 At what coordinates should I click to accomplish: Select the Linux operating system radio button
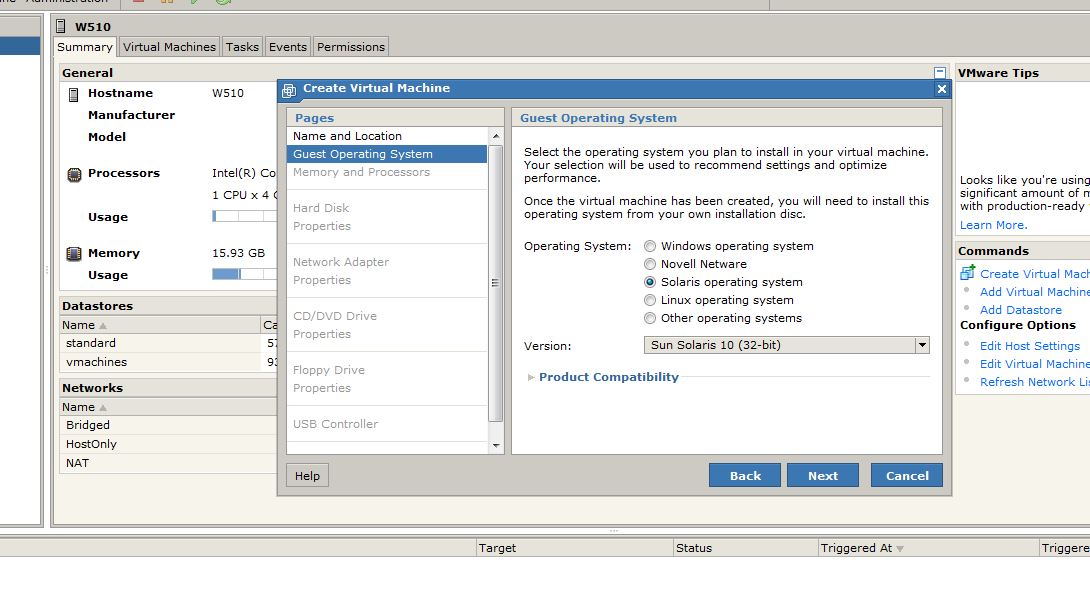click(652, 300)
